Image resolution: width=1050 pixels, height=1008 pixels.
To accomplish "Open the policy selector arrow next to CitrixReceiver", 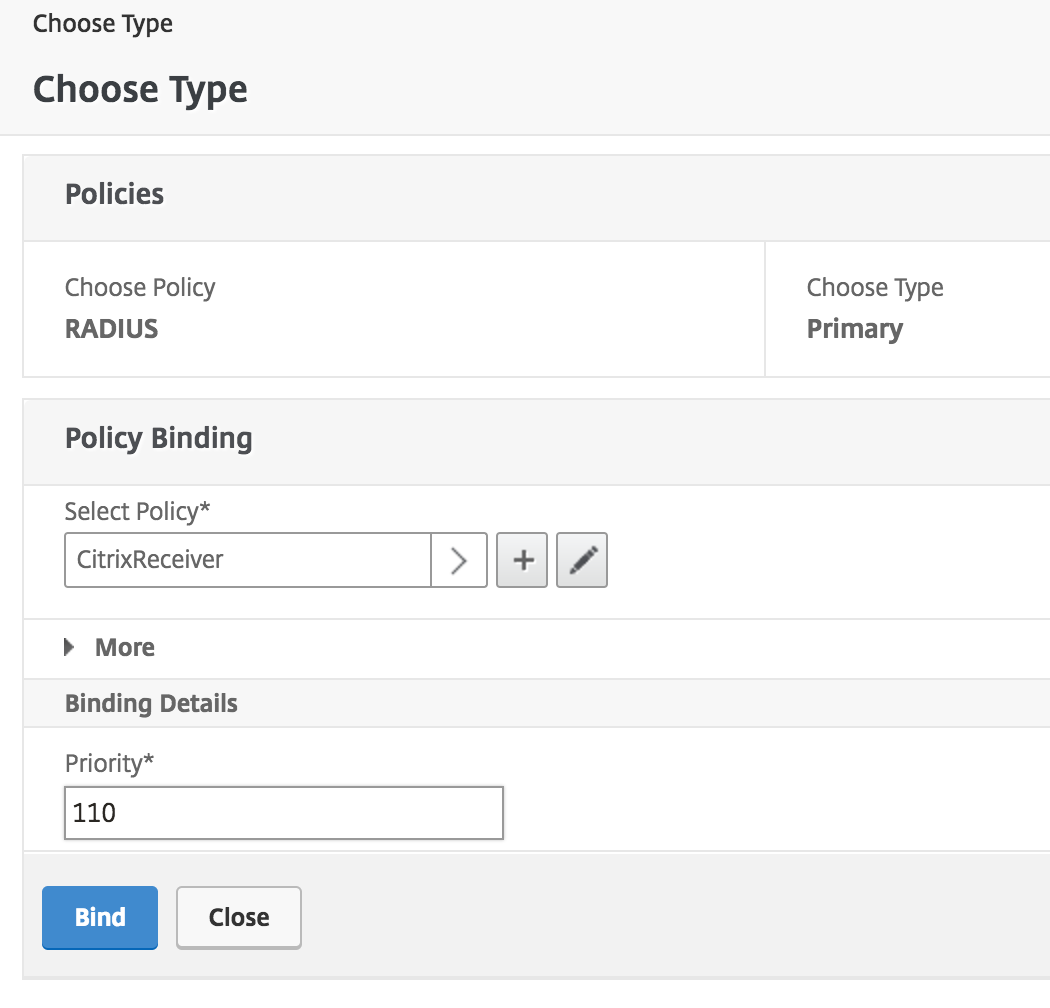I will [x=459, y=560].
